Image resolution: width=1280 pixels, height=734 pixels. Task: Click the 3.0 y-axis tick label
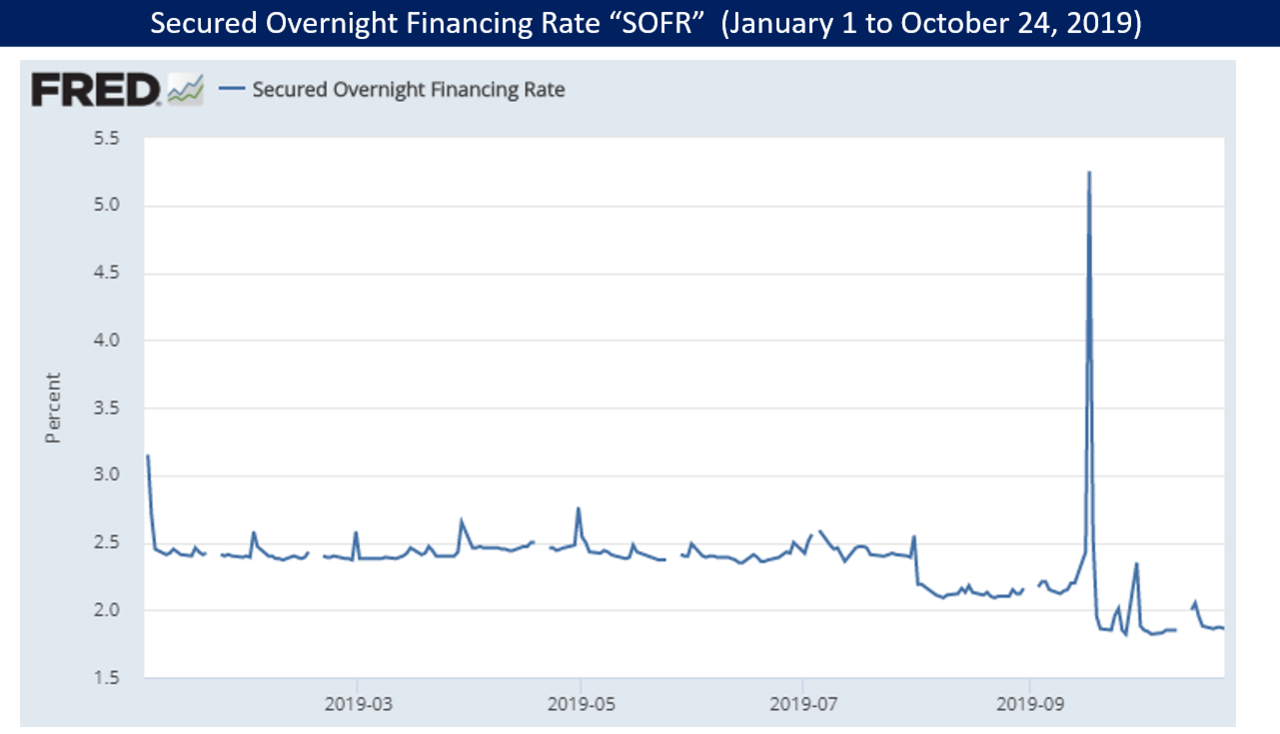(106, 475)
